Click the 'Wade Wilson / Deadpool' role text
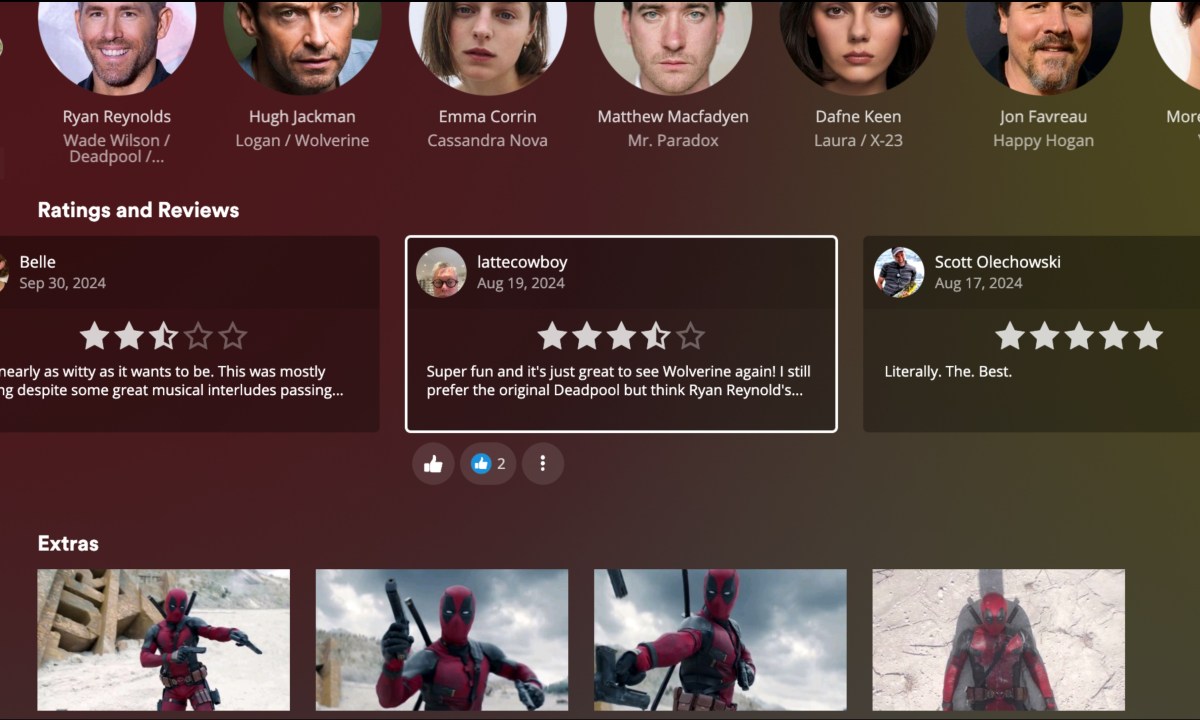Image resolution: width=1200 pixels, height=720 pixels. 117,149
